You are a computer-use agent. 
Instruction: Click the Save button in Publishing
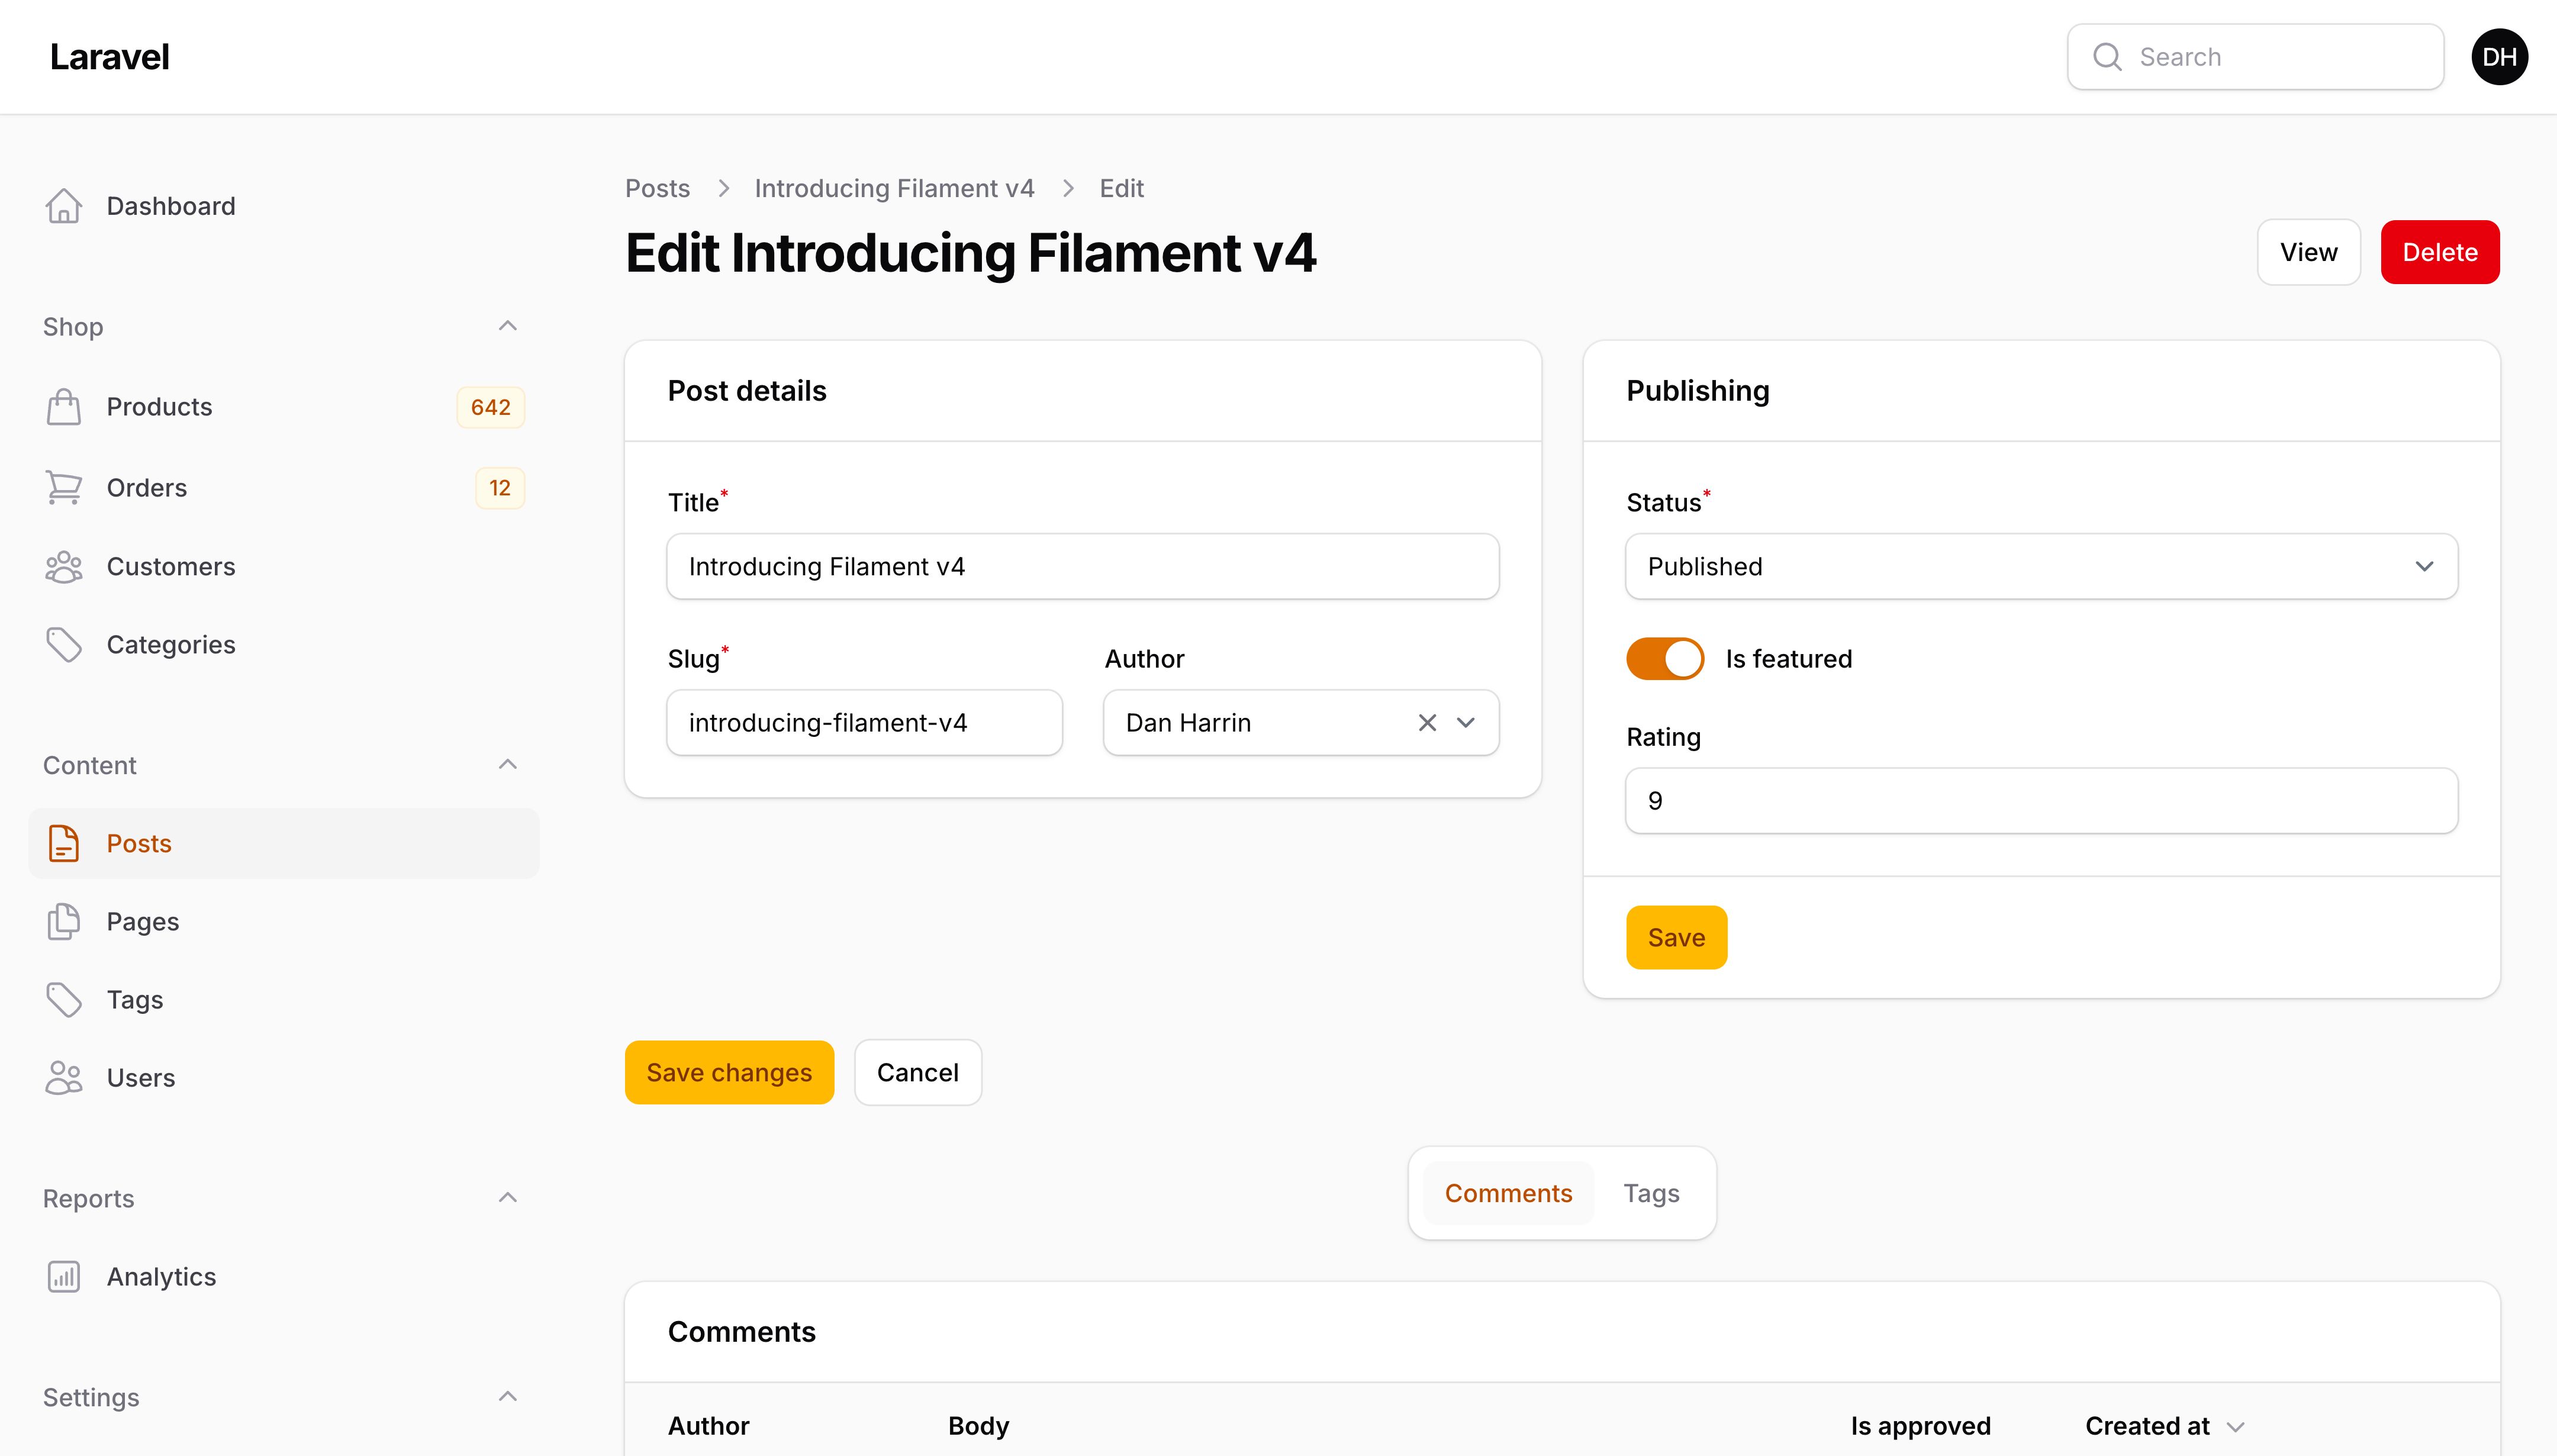pyautogui.click(x=1676, y=937)
